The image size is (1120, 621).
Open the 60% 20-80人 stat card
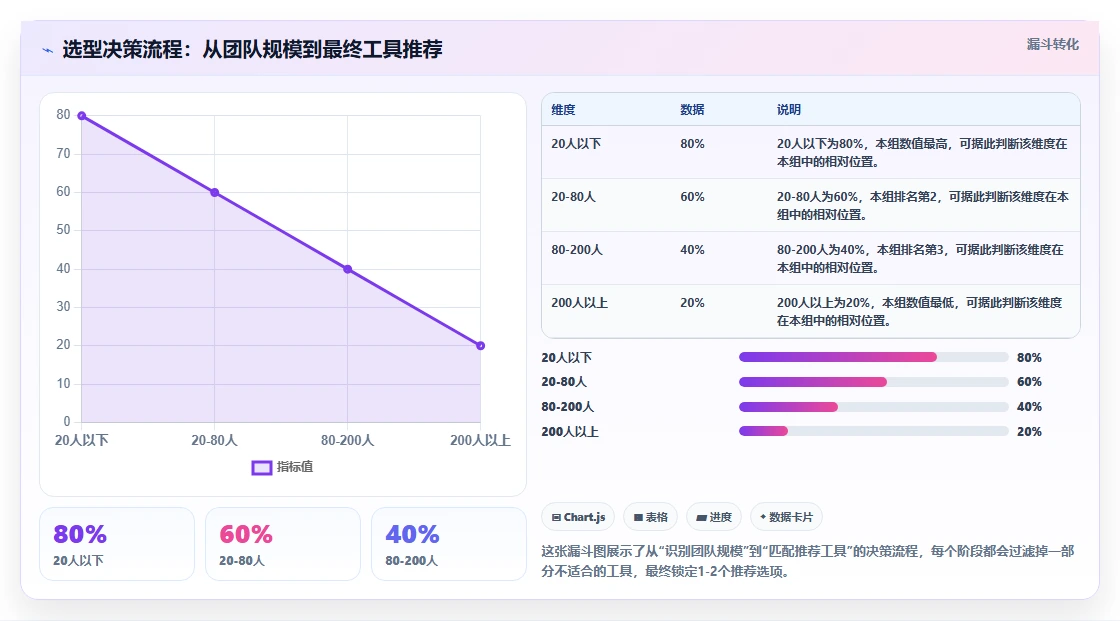[283, 544]
